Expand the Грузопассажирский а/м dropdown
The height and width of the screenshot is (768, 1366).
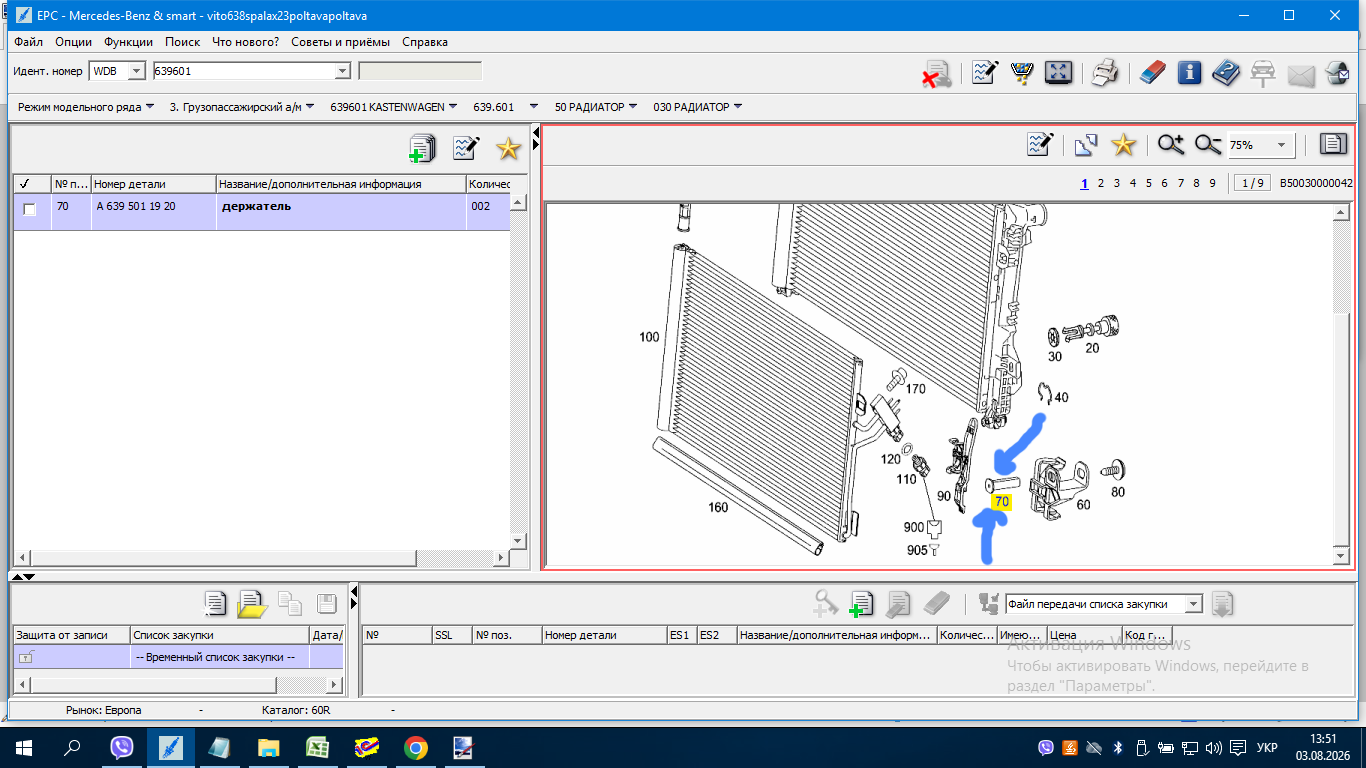[242, 107]
